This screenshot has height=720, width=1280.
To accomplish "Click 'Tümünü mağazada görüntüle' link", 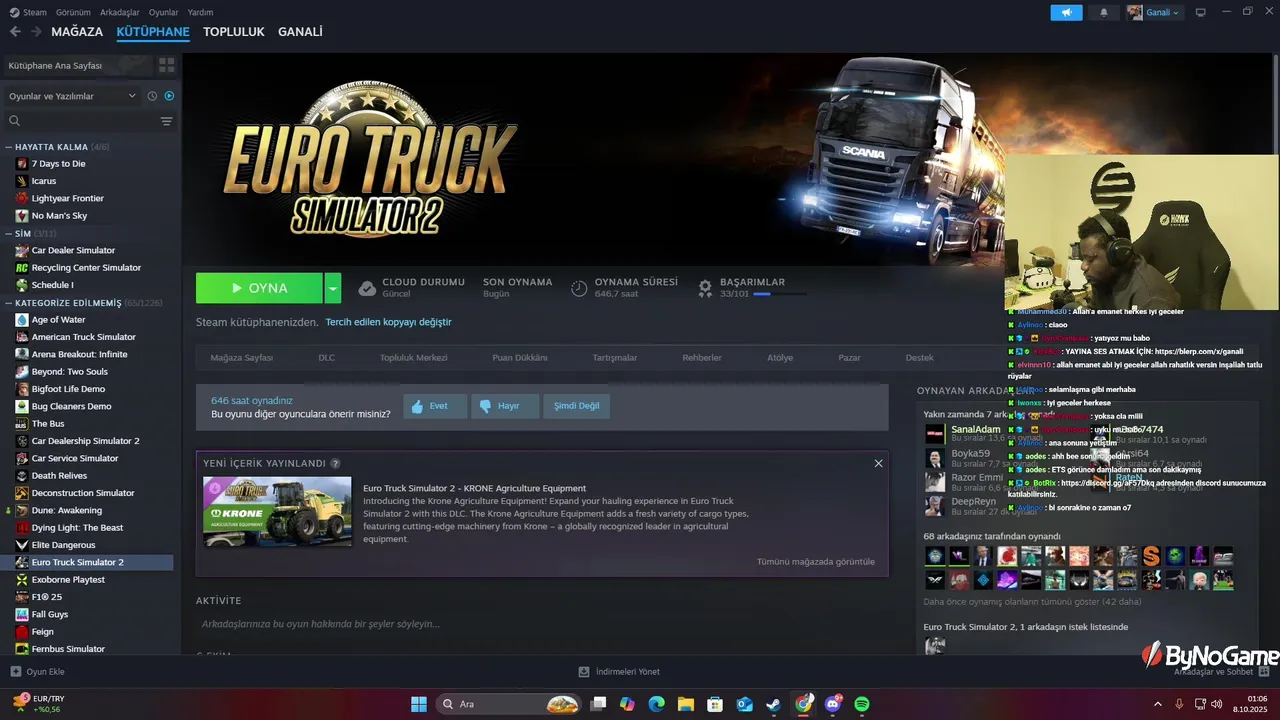I will point(816,562).
